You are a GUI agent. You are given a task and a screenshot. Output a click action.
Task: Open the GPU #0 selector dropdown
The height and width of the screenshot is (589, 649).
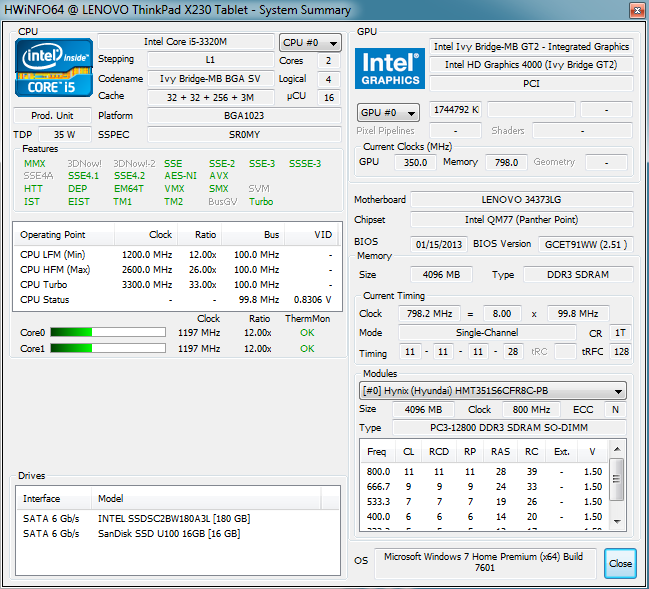point(389,112)
